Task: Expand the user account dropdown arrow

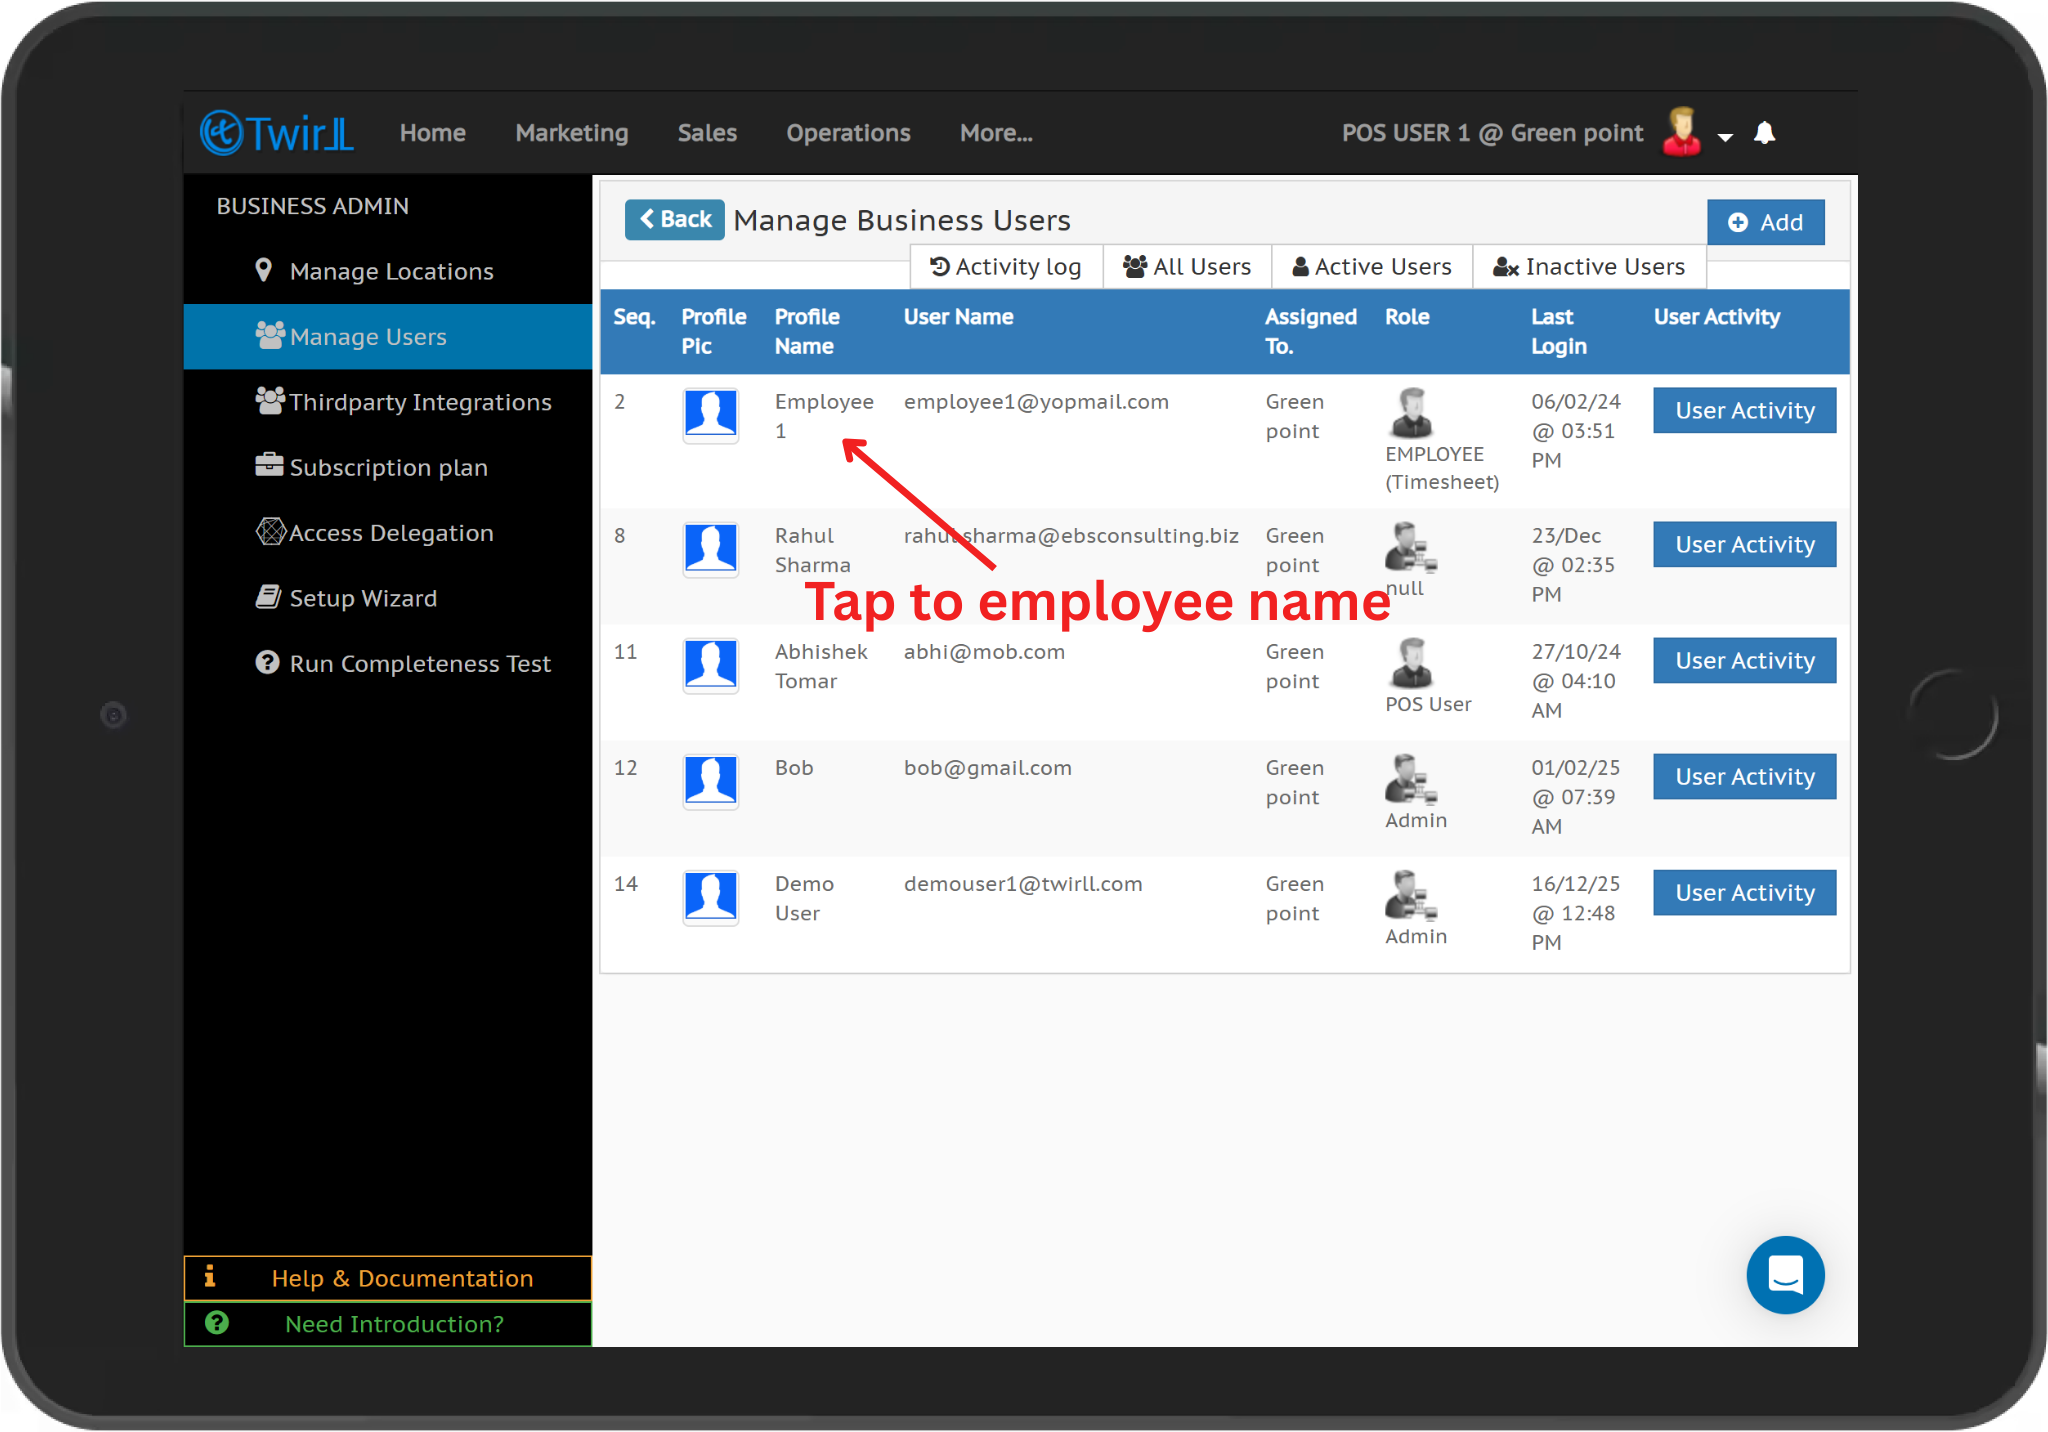Action: (x=1725, y=137)
